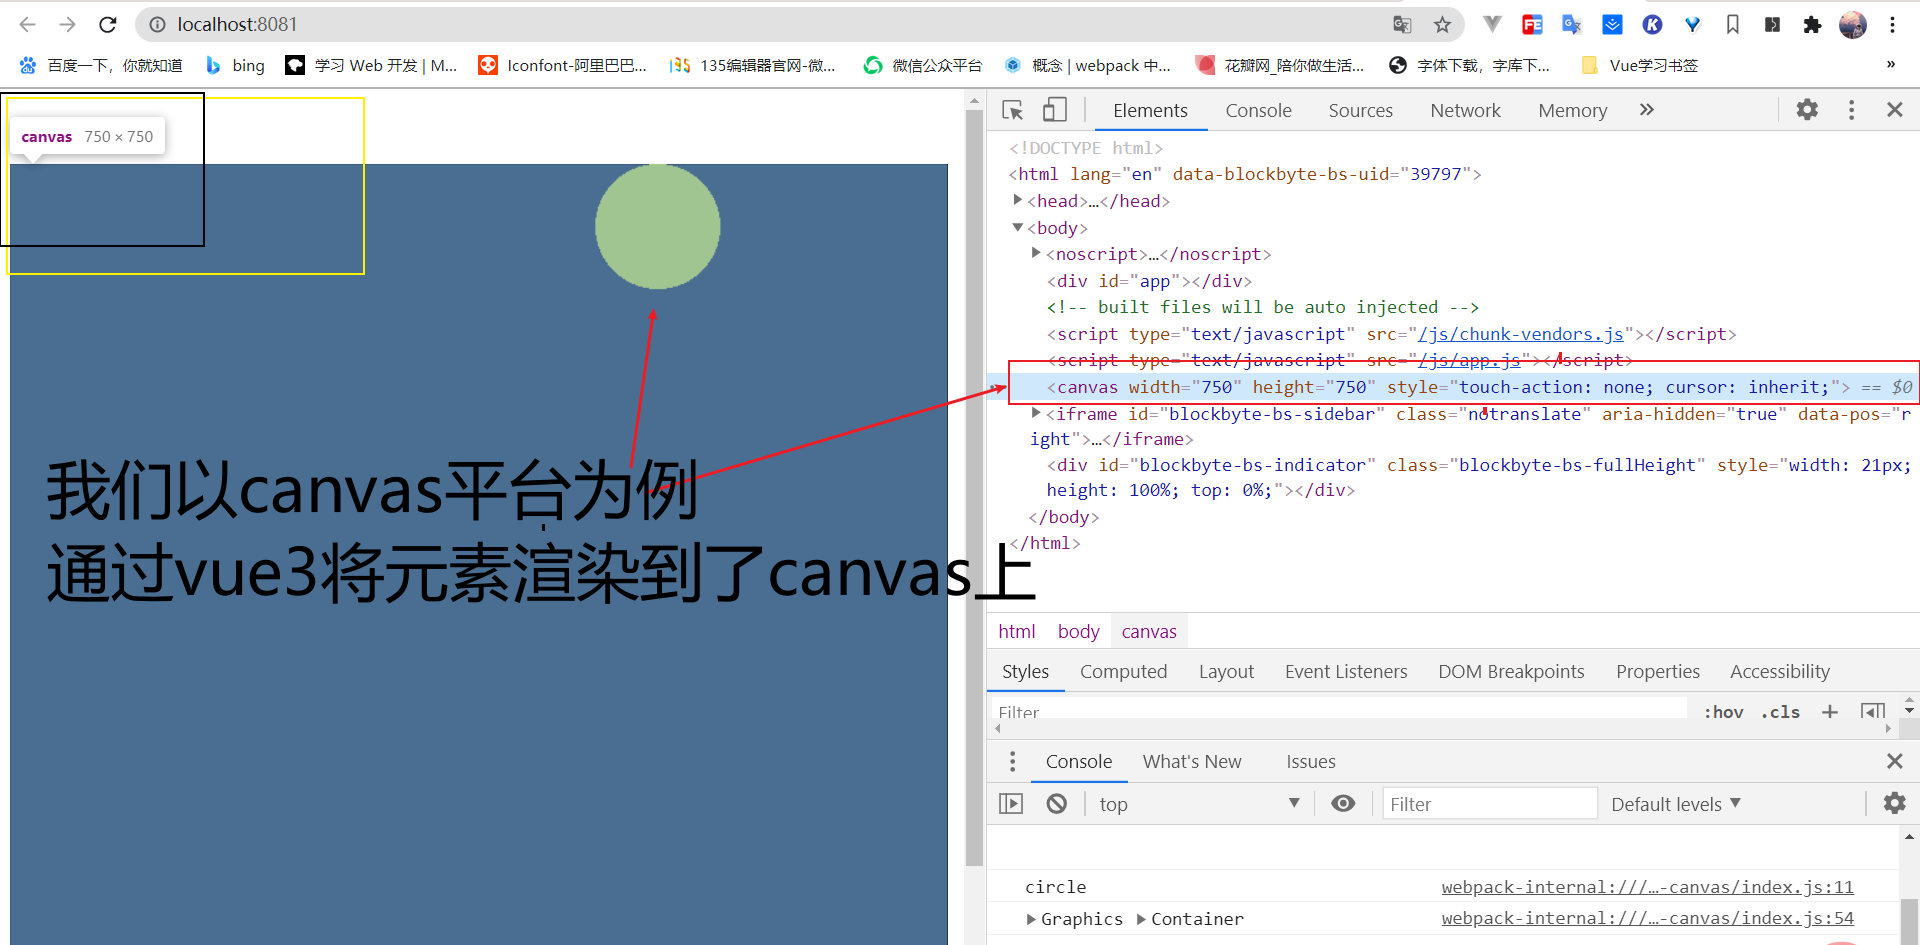
Task: Open index.js:54 source link
Action: click(1647, 918)
